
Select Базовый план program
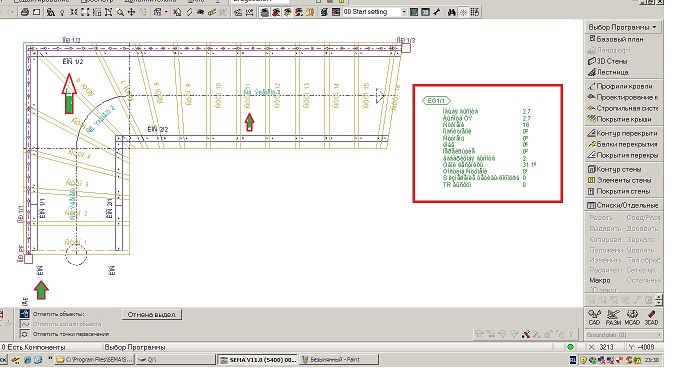pyautogui.click(x=616, y=39)
